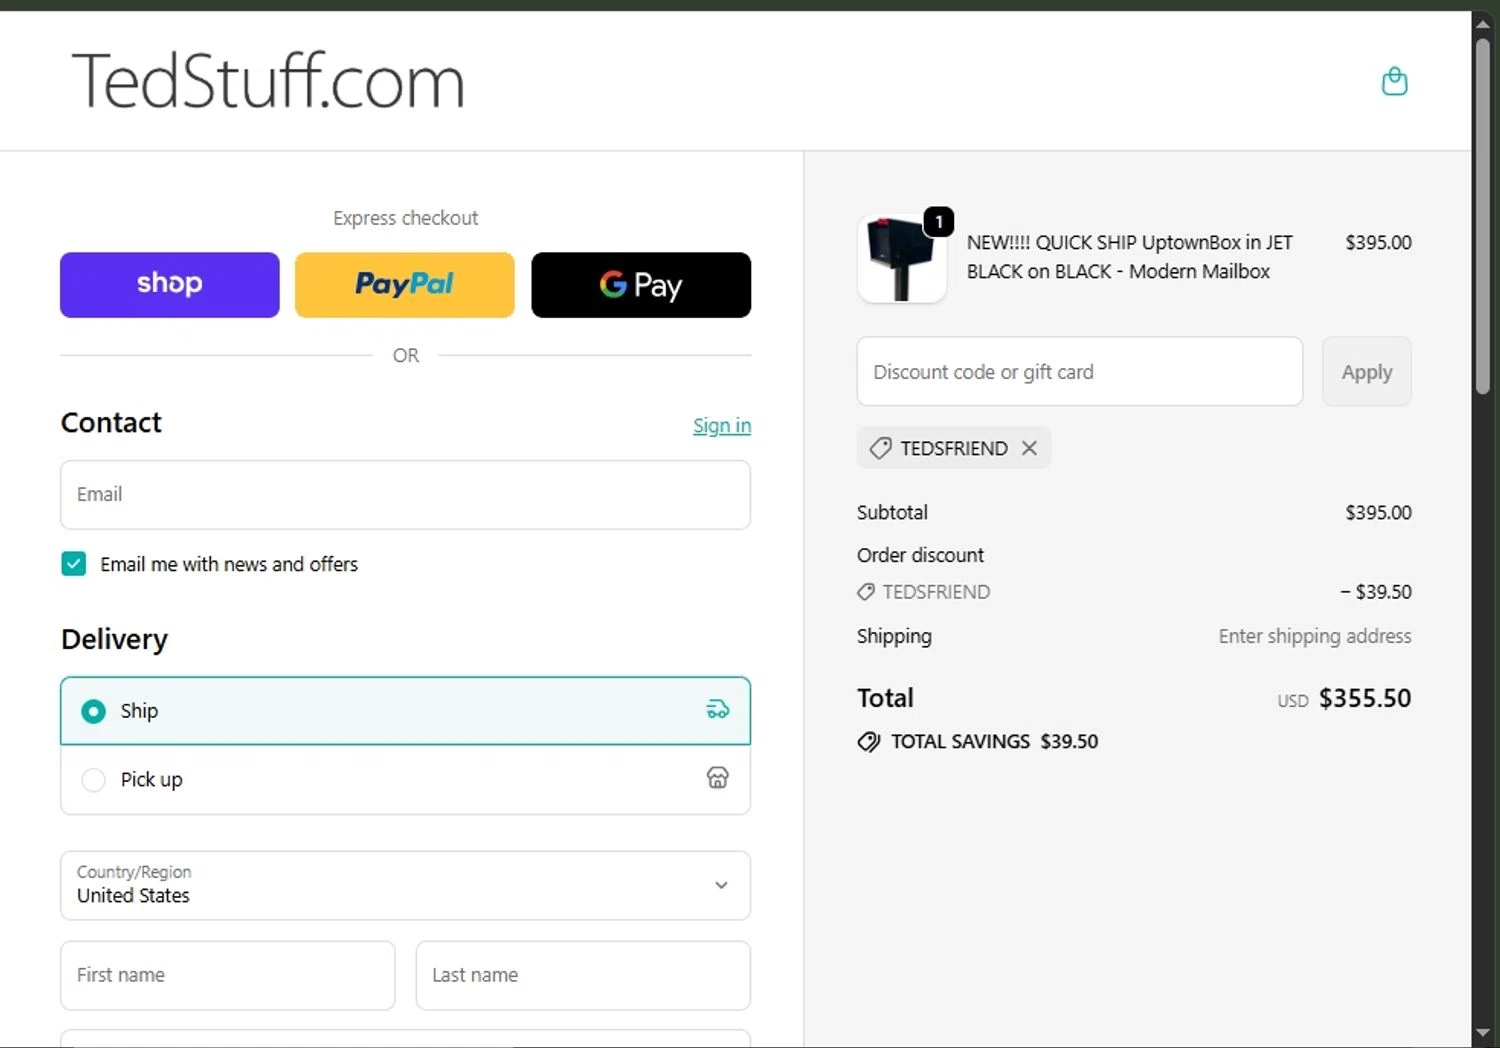The height and width of the screenshot is (1048, 1500).
Task: Select the Ship delivery option
Action: 405,711
